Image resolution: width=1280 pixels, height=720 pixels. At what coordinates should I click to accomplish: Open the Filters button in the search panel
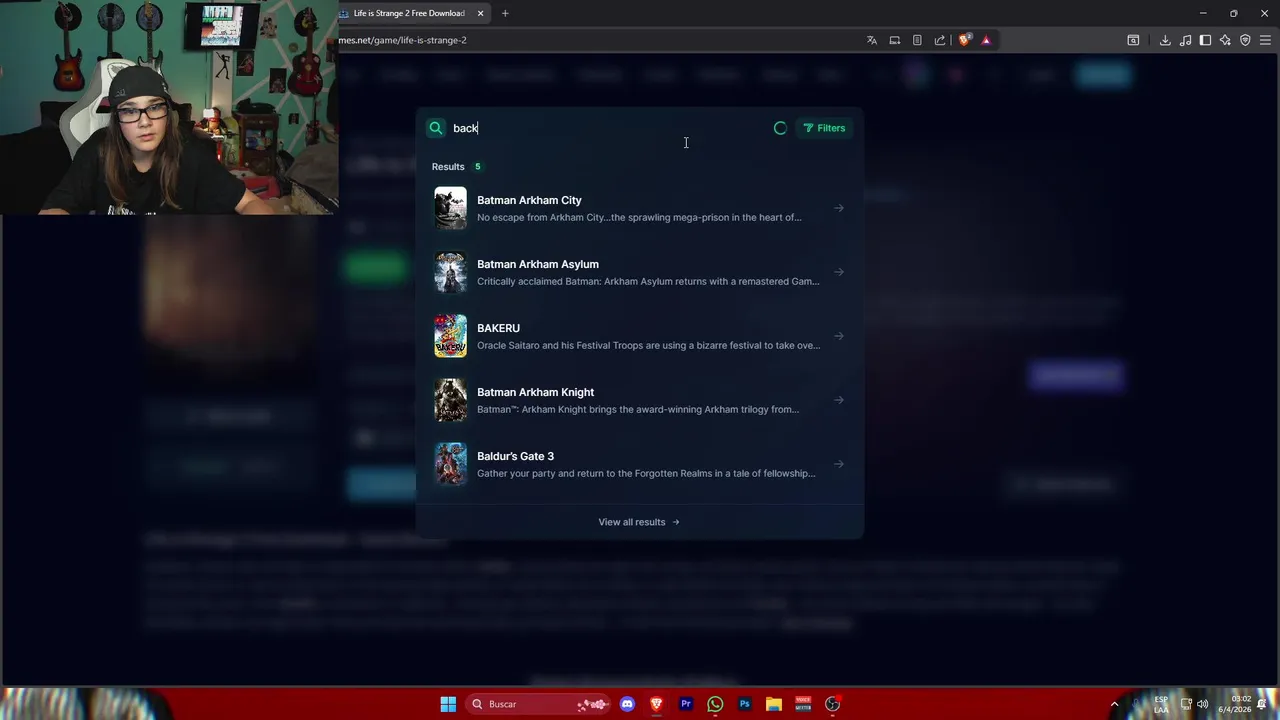click(825, 128)
